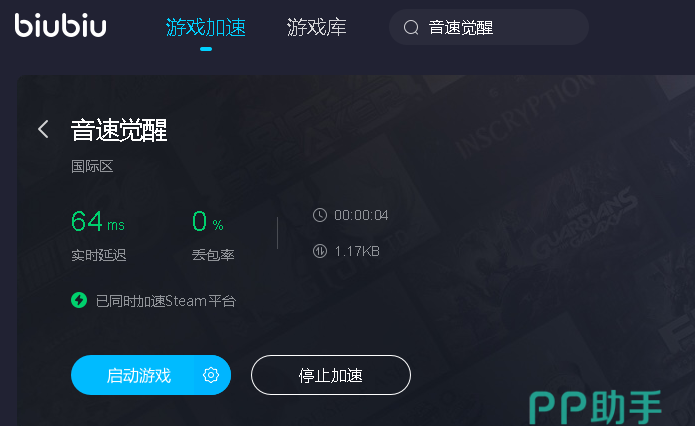The width and height of the screenshot is (695, 426).
Task: Click the 00:00:04 elapsed timer
Action: (361, 215)
